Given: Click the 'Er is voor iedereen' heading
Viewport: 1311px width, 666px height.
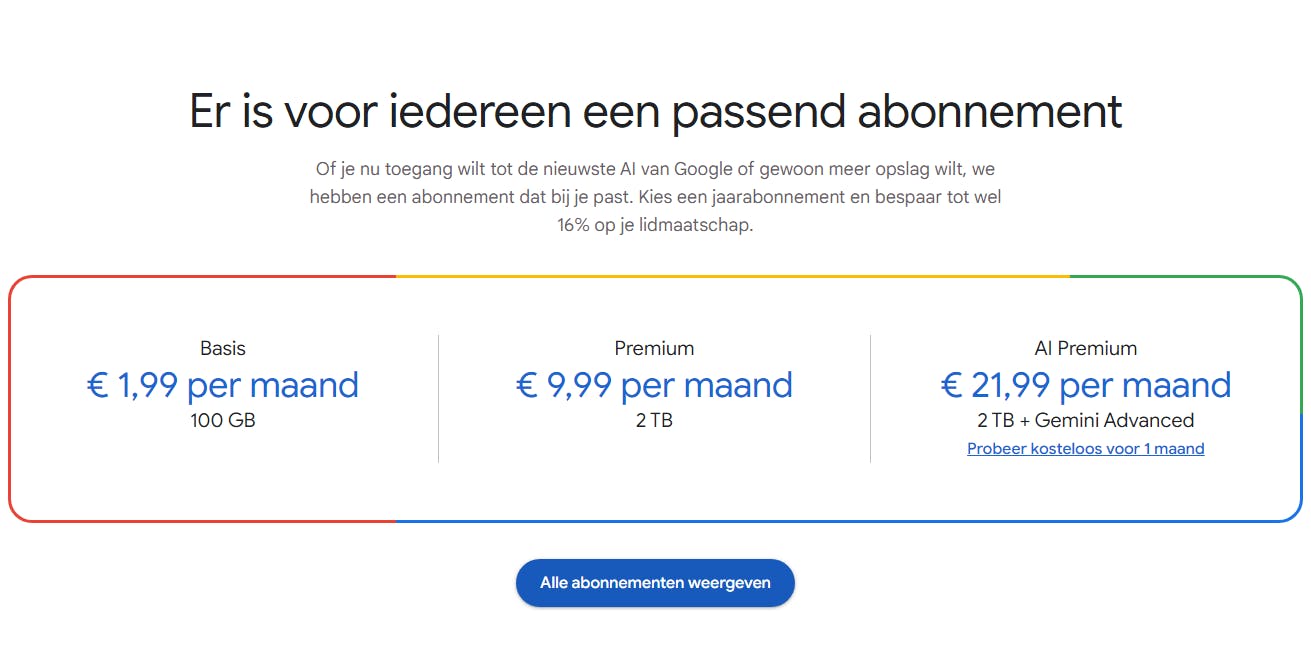Looking at the screenshot, I should 655,112.
